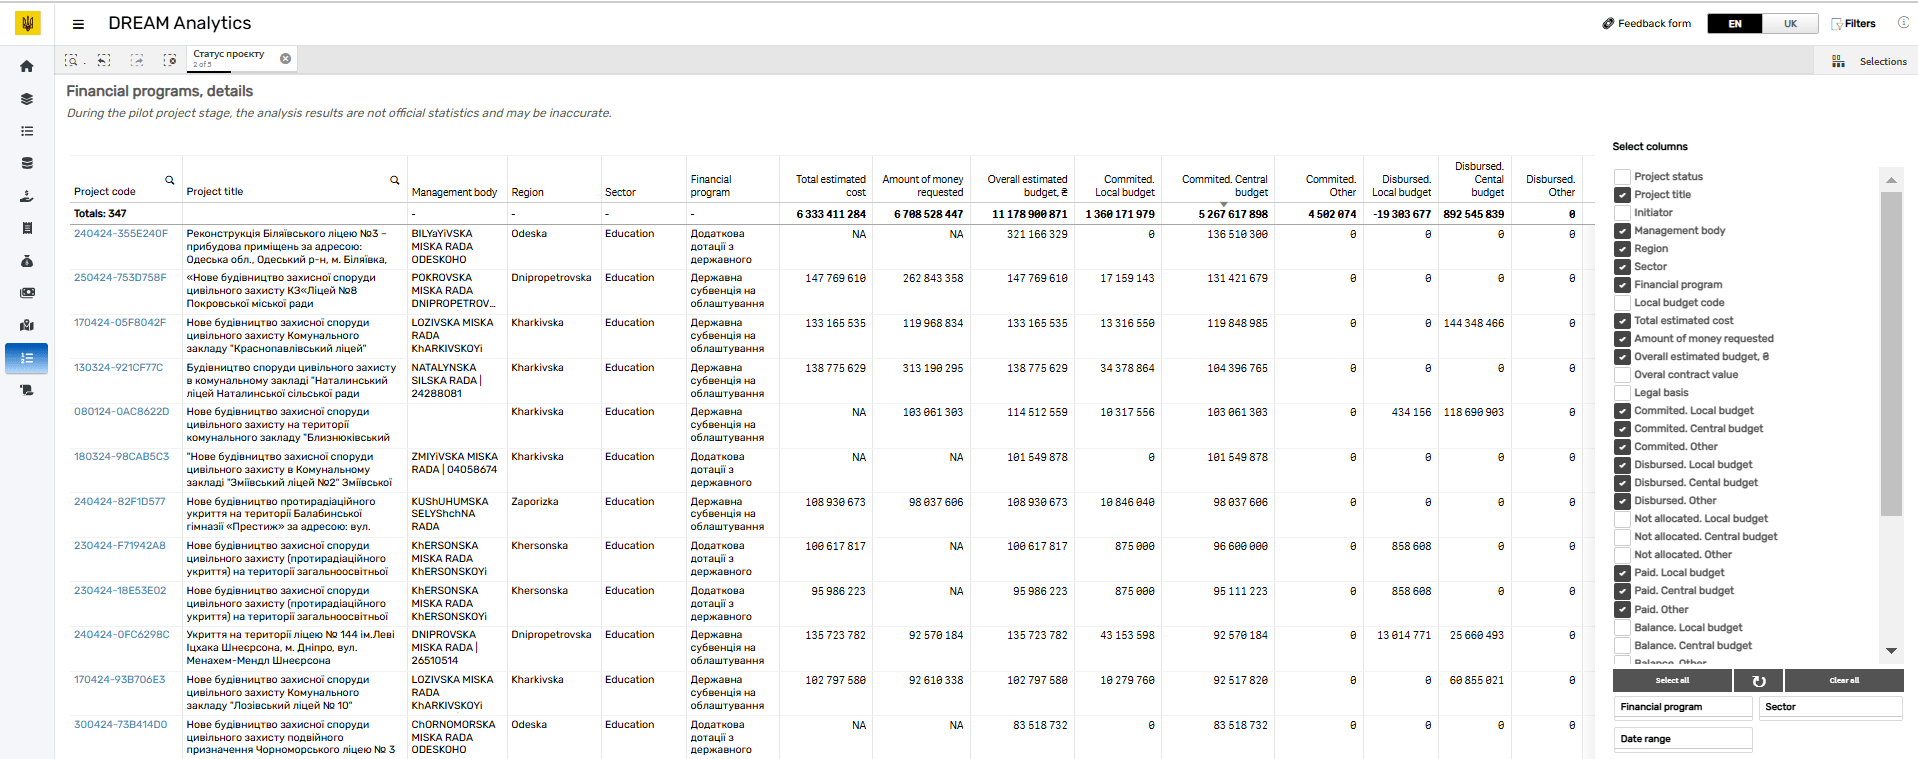This screenshot has height=759, width=1918.
Task: Search in the Project code column
Action: pyautogui.click(x=169, y=181)
